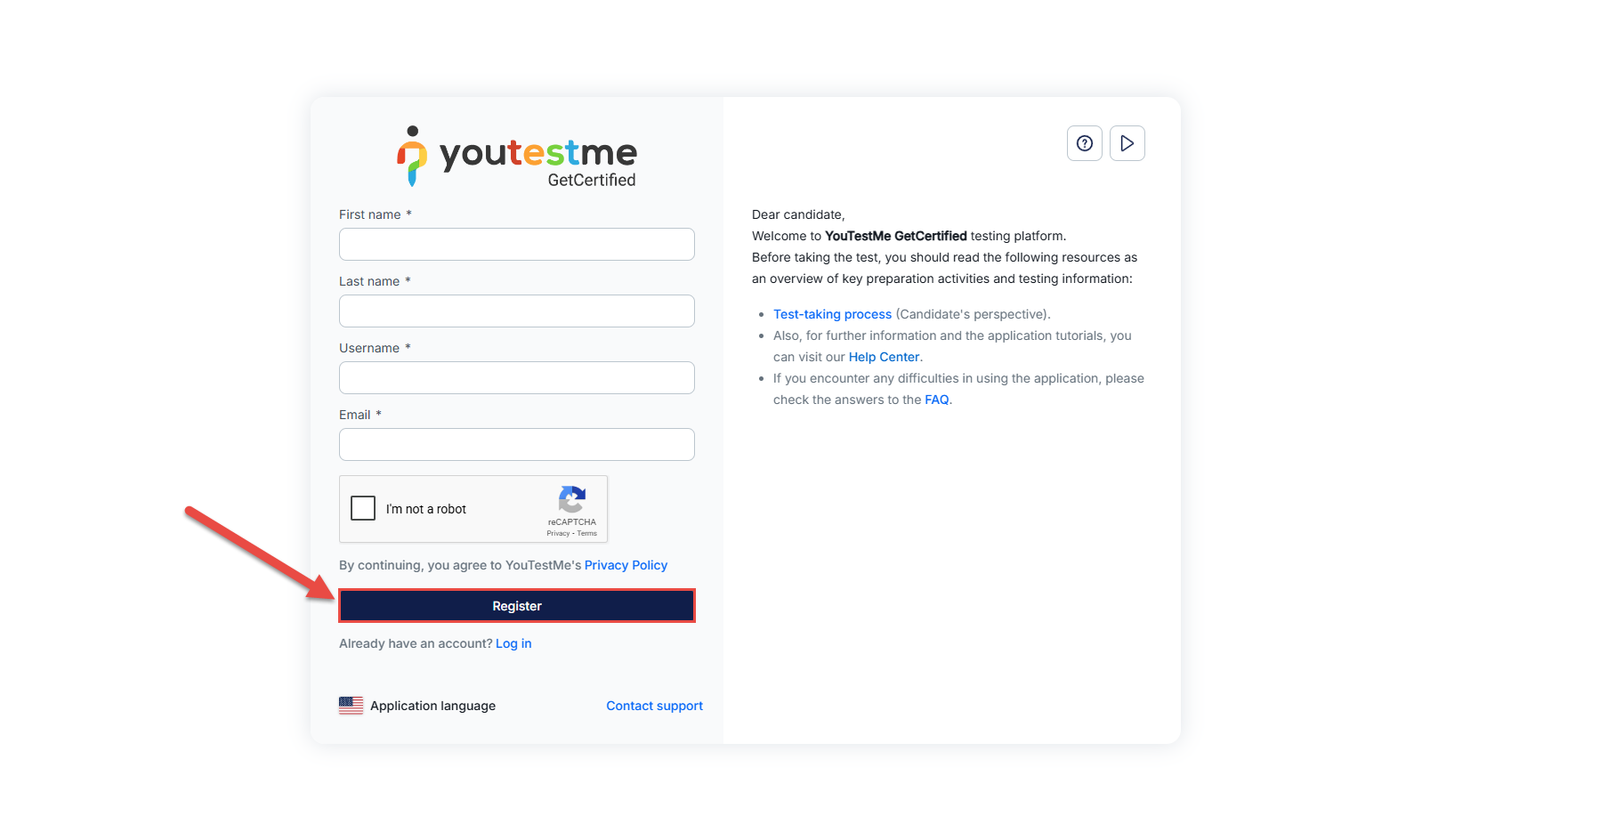Viewport: 1600px width, 840px height.
Task: Click the play video tutorial icon
Action: click(x=1127, y=144)
